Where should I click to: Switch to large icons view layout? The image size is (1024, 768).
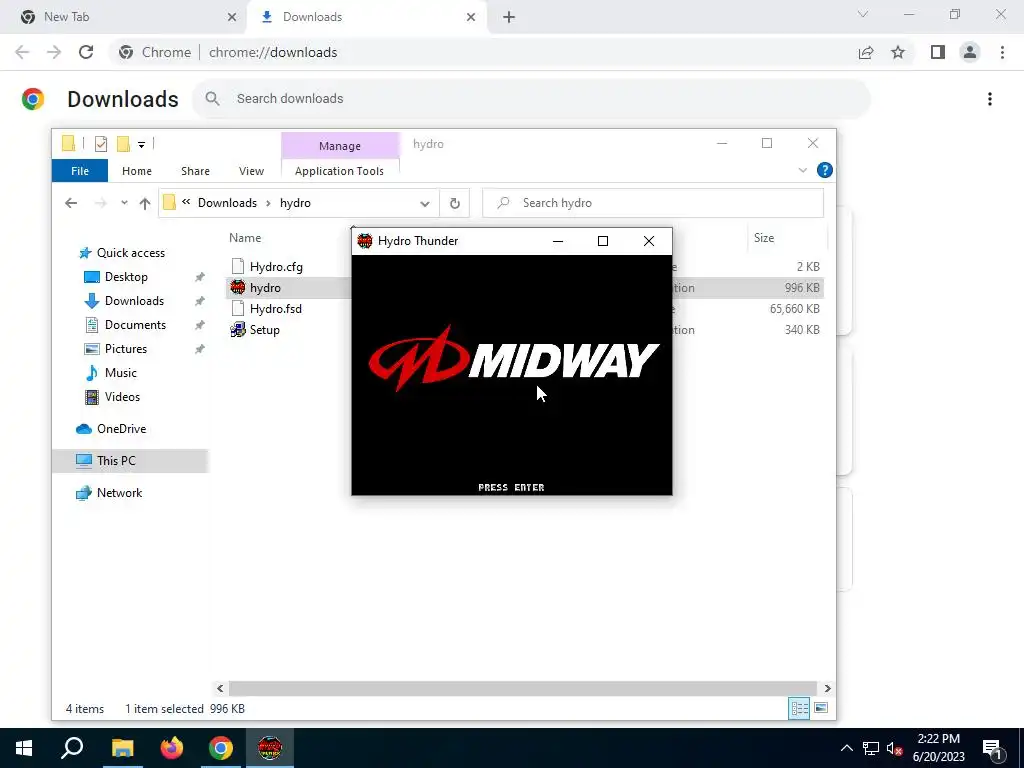point(821,709)
